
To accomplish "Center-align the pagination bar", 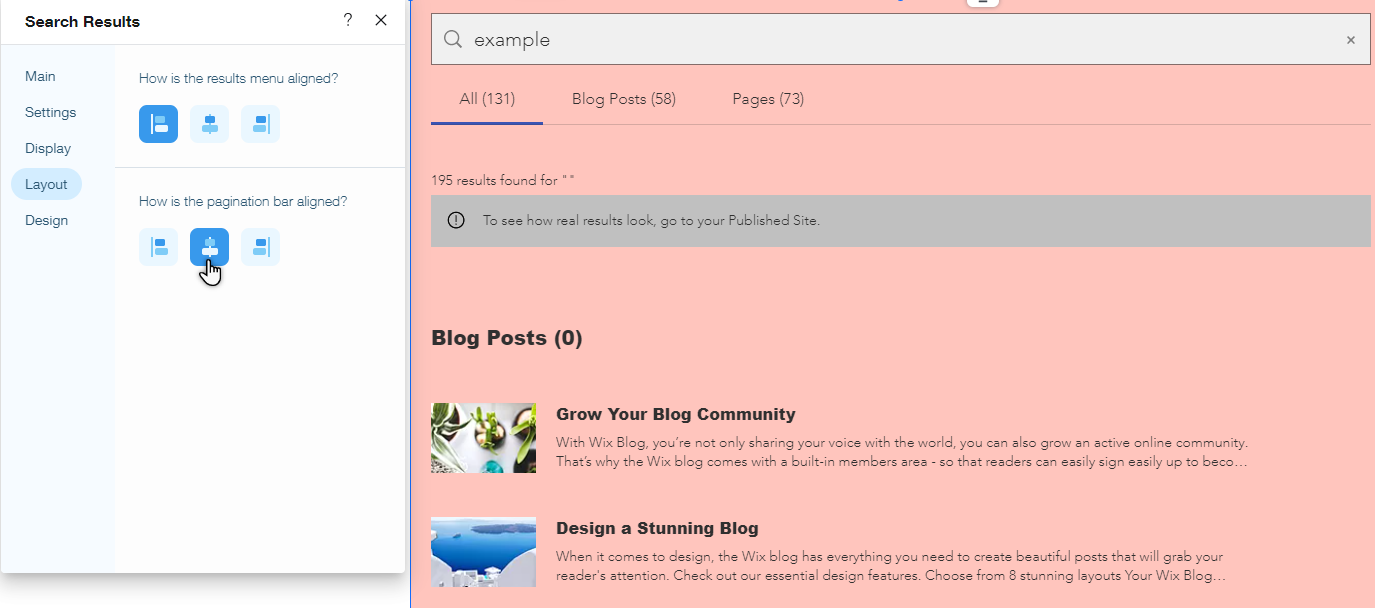I will tap(209, 247).
